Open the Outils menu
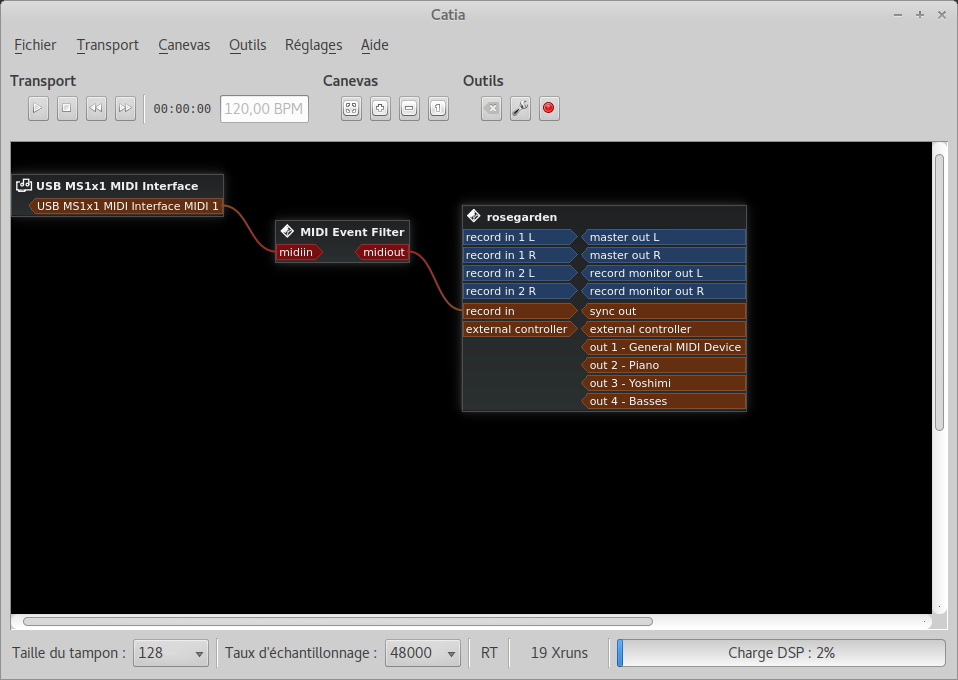 (247, 45)
